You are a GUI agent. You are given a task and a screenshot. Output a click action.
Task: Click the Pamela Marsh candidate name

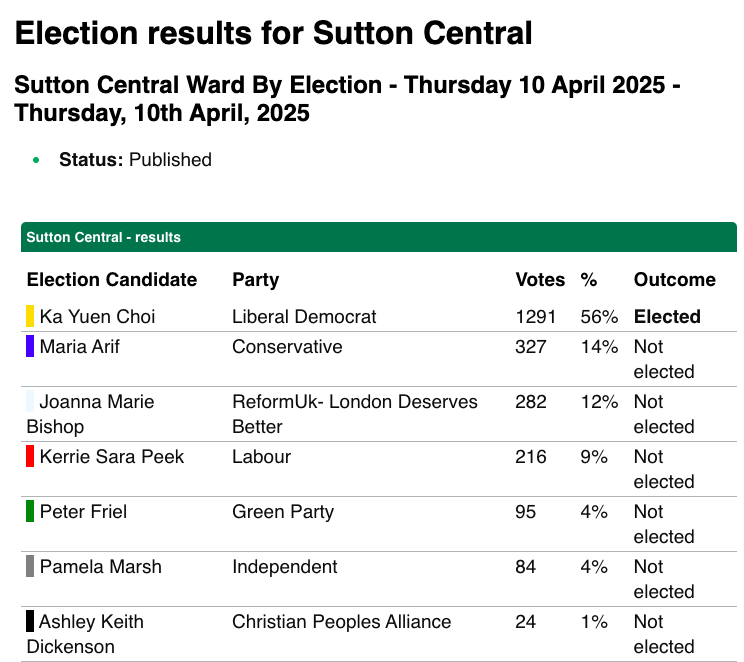[x=100, y=567]
